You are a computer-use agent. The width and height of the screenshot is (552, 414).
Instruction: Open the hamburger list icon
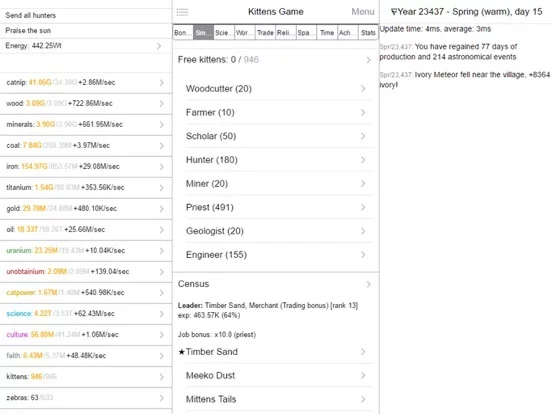pos(182,12)
